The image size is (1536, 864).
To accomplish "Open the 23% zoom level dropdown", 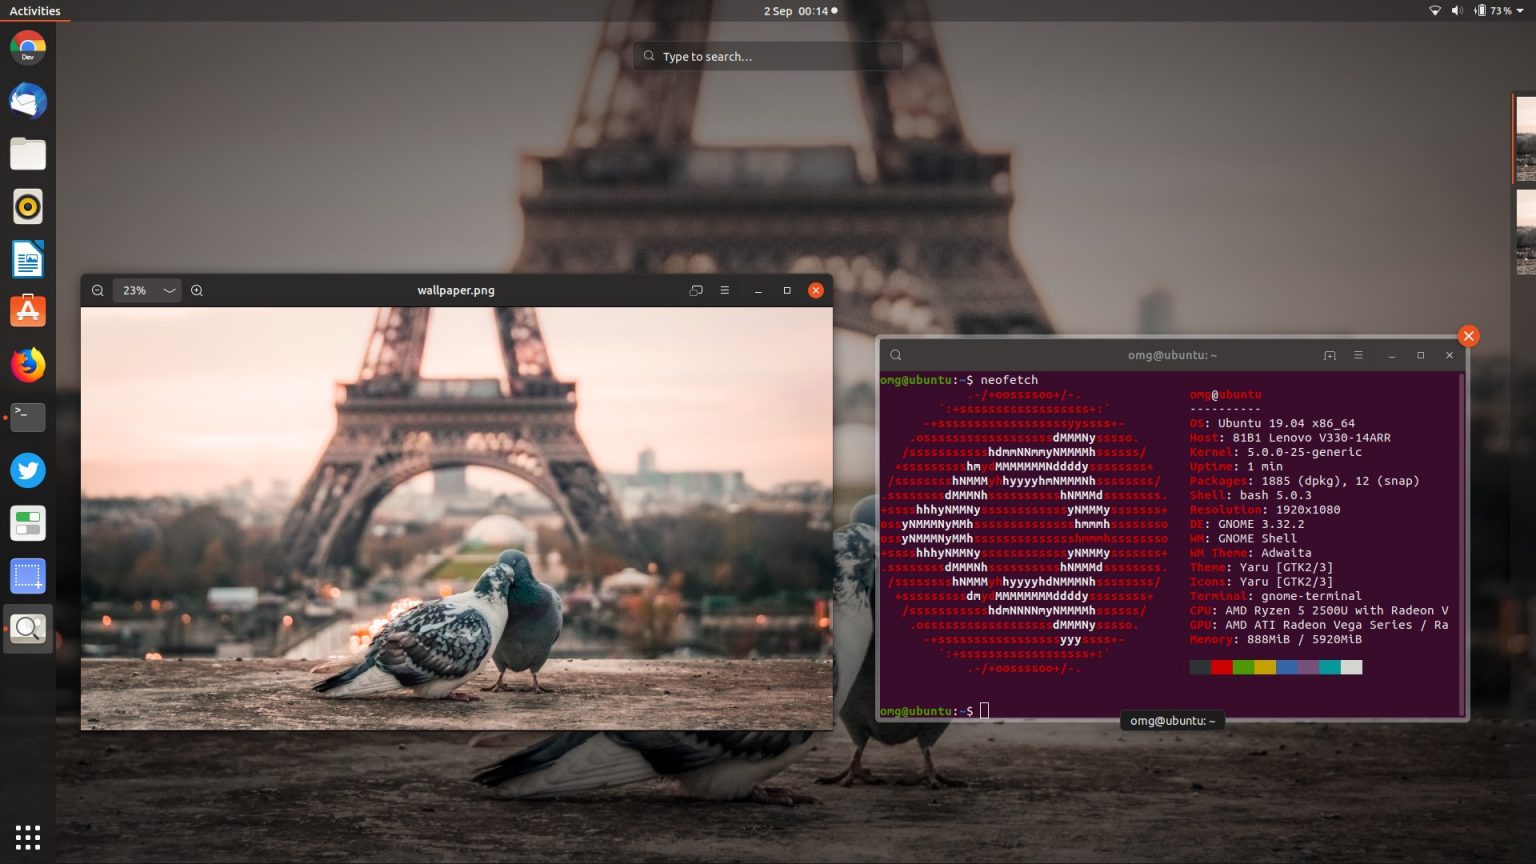I will click(x=146, y=290).
